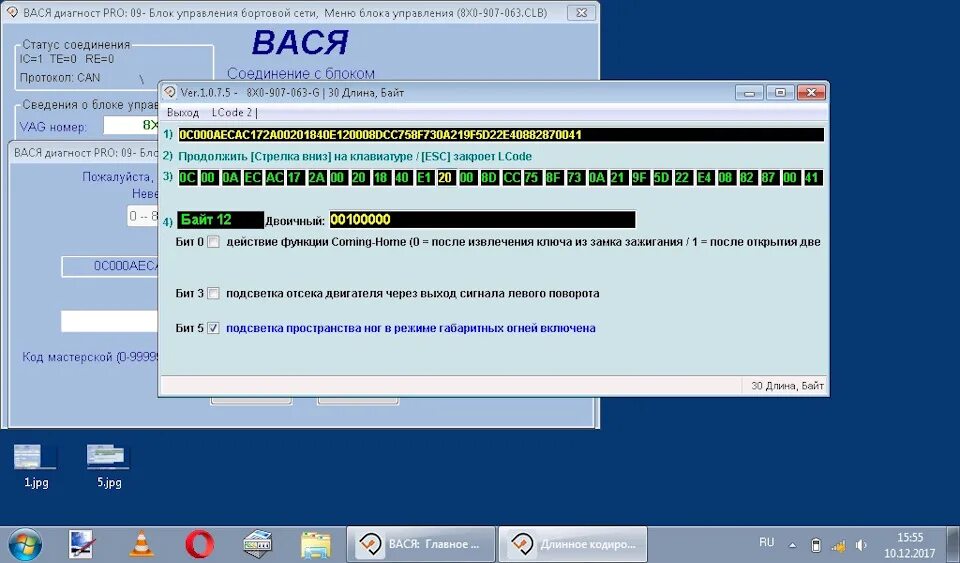Viewport: 960px width, 563px height.
Task: Open Windows Explorer folder icon on taskbar
Action: coord(316,544)
